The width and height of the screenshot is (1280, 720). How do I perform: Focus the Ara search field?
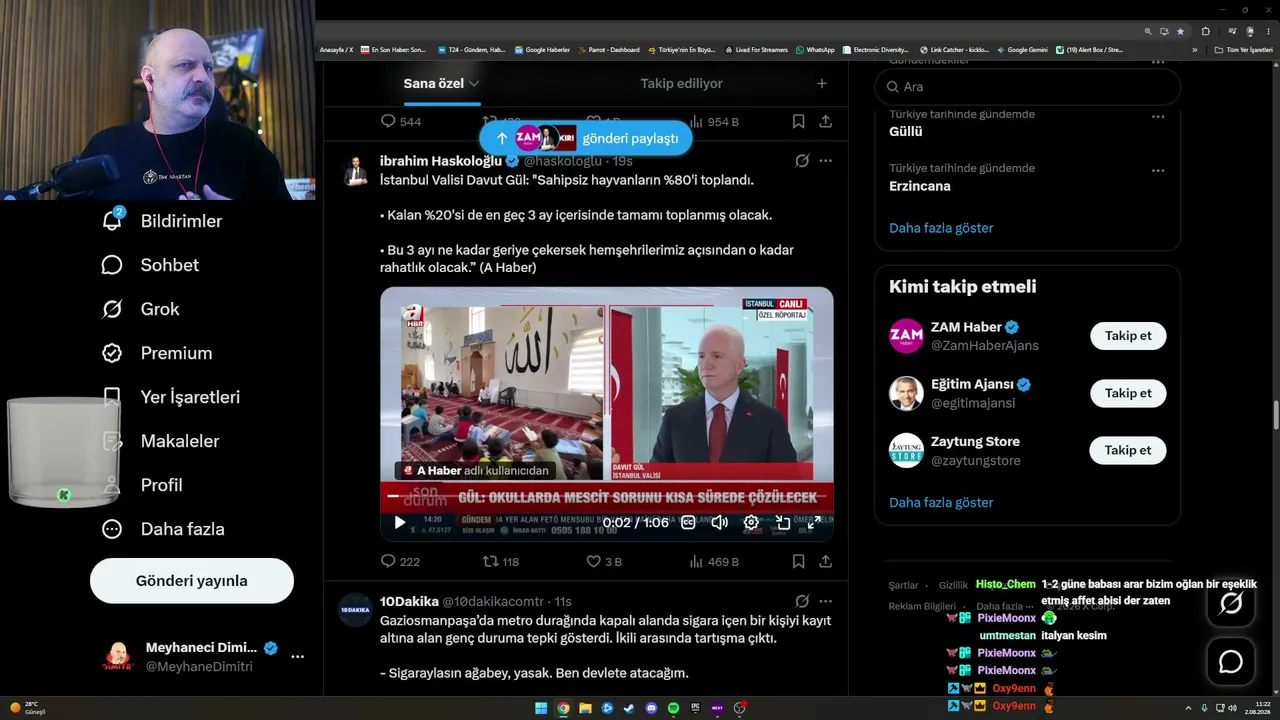tap(1028, 87)
